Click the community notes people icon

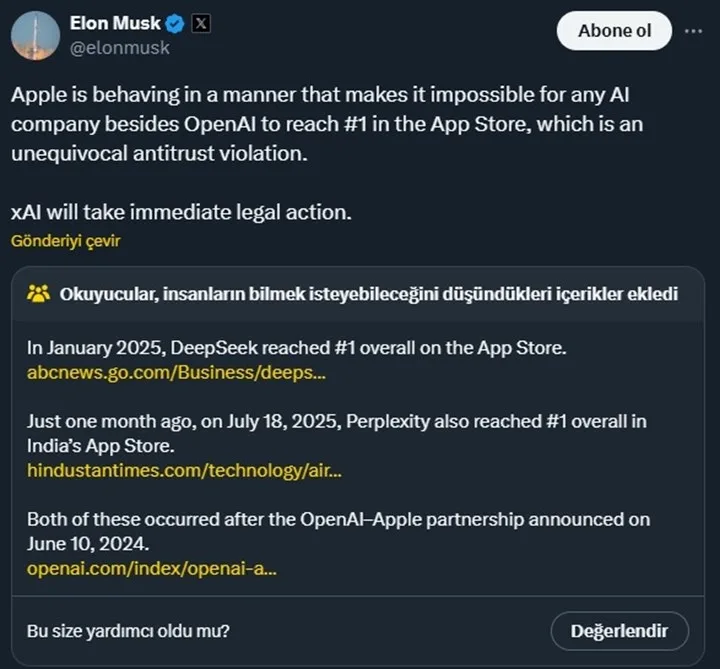pos(39,293)
